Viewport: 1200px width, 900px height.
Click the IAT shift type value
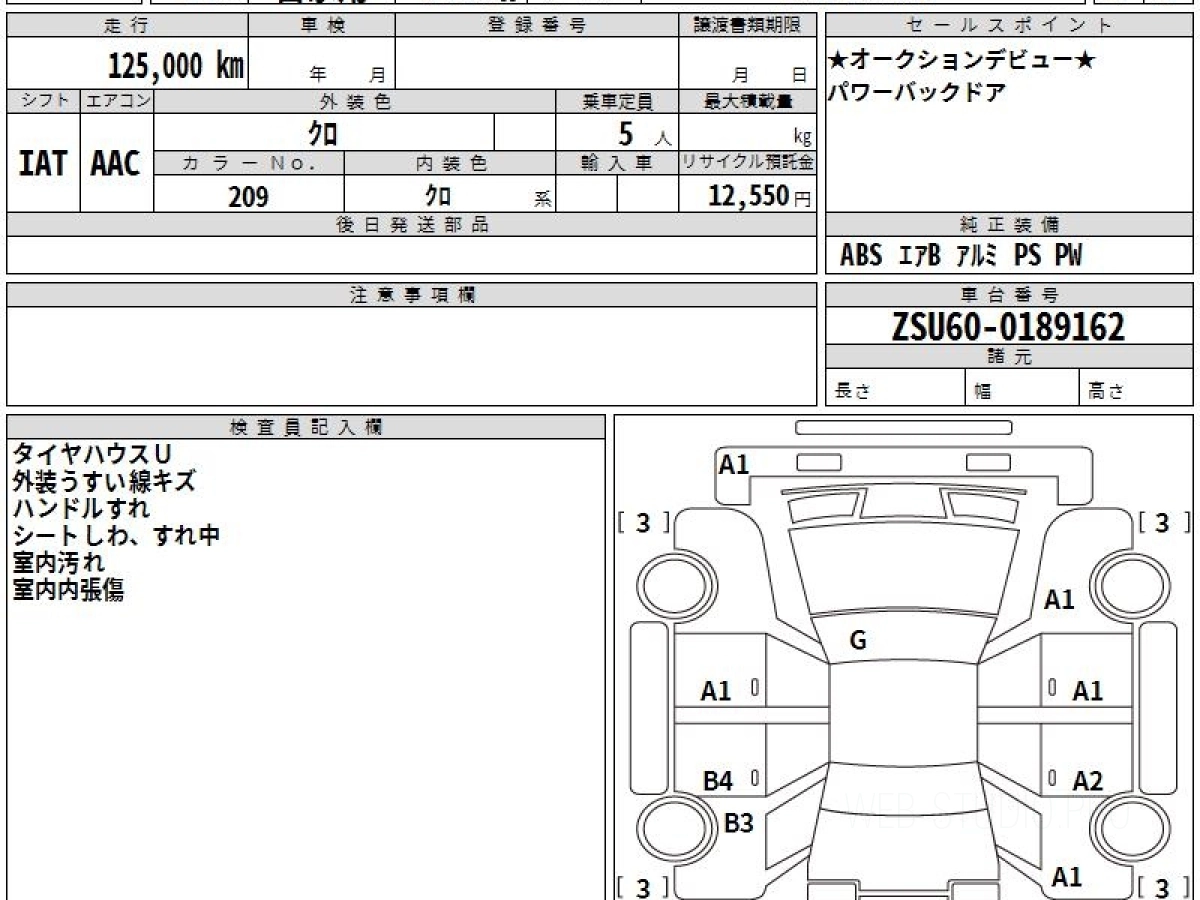(x=43, y=164)
